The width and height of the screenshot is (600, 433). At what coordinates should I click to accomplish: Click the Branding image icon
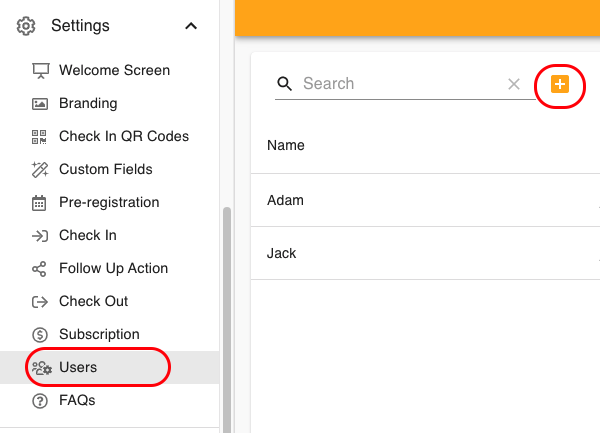(x=40, y=104)
